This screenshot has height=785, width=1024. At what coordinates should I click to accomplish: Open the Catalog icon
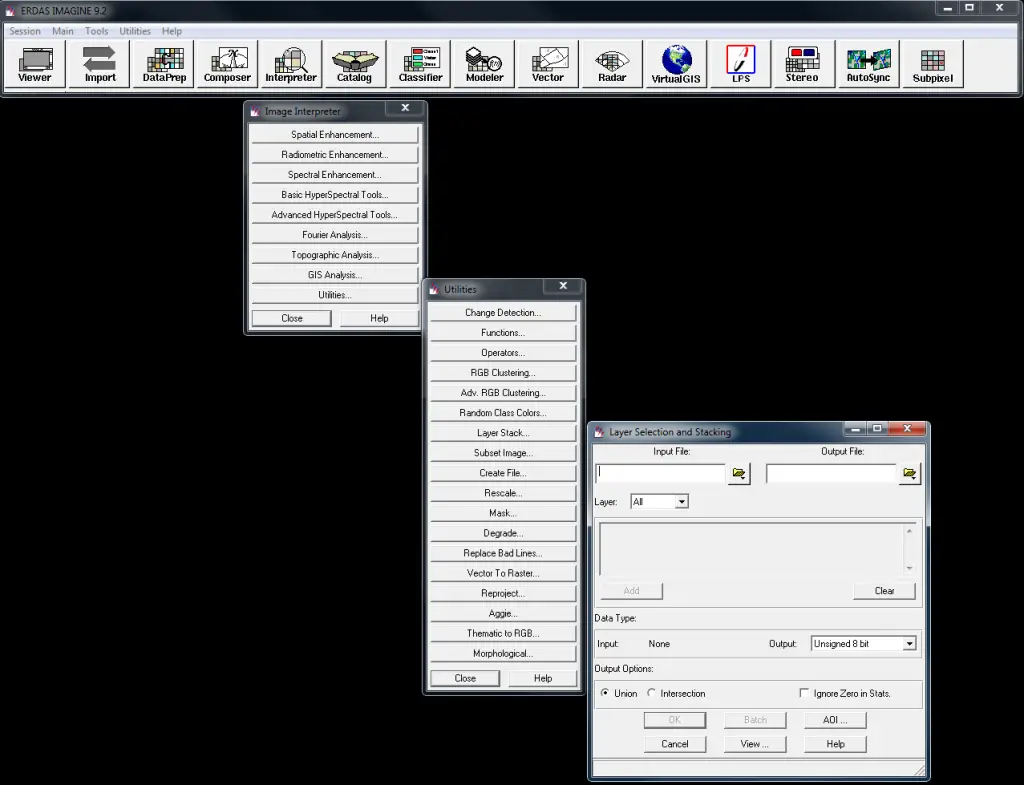(x=354, y=64)
